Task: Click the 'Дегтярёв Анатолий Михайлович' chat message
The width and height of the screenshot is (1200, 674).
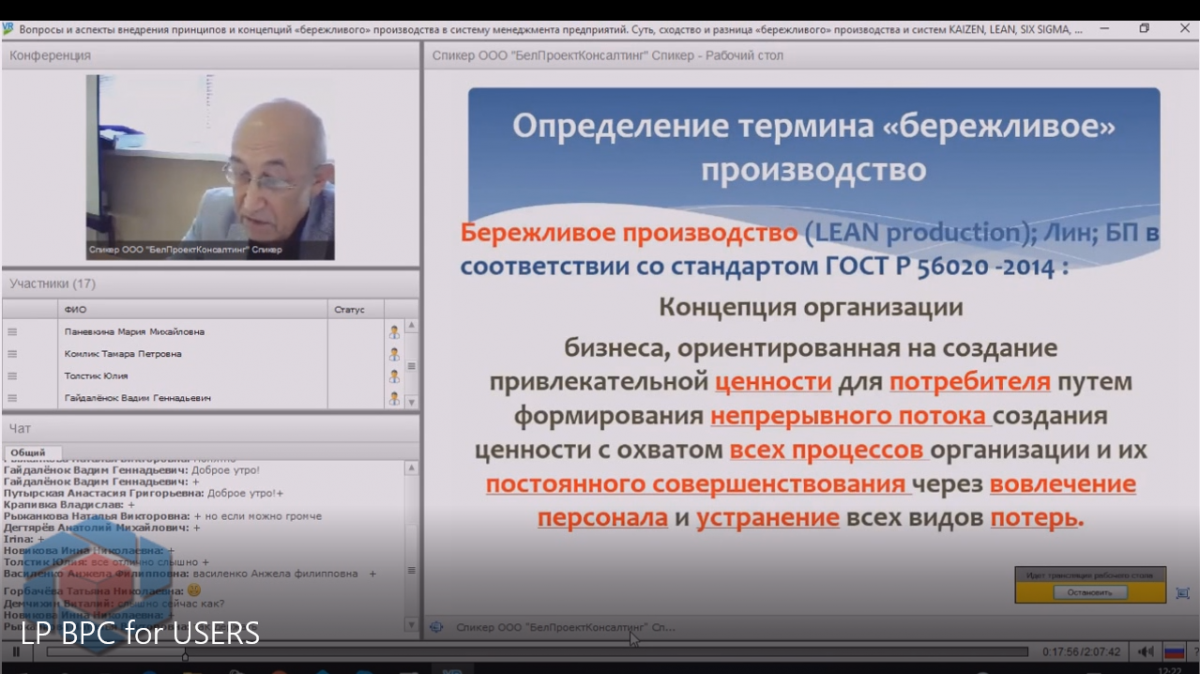Action: pyautogui.click(x=101, y=528)
